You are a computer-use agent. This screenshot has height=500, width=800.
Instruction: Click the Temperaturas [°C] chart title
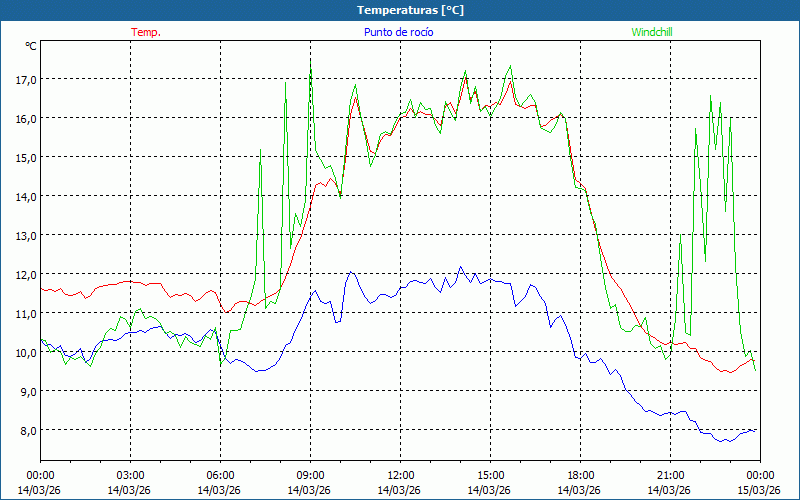click(410, 10)
